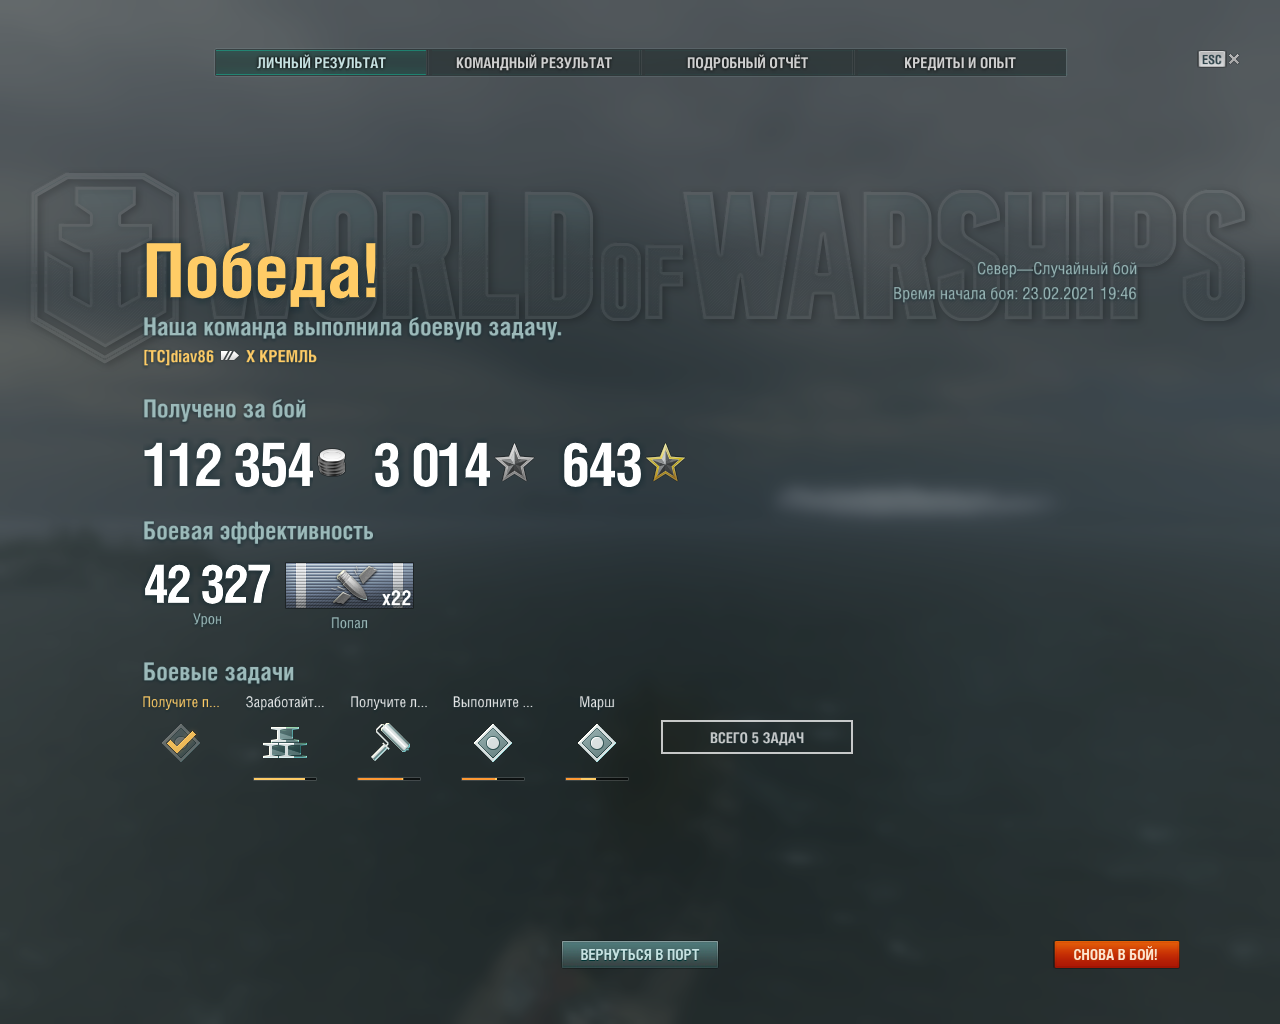Select the steel beams mission icon
The width and height of the screenshot is (1280, 1024).
(x=285, y=742)
